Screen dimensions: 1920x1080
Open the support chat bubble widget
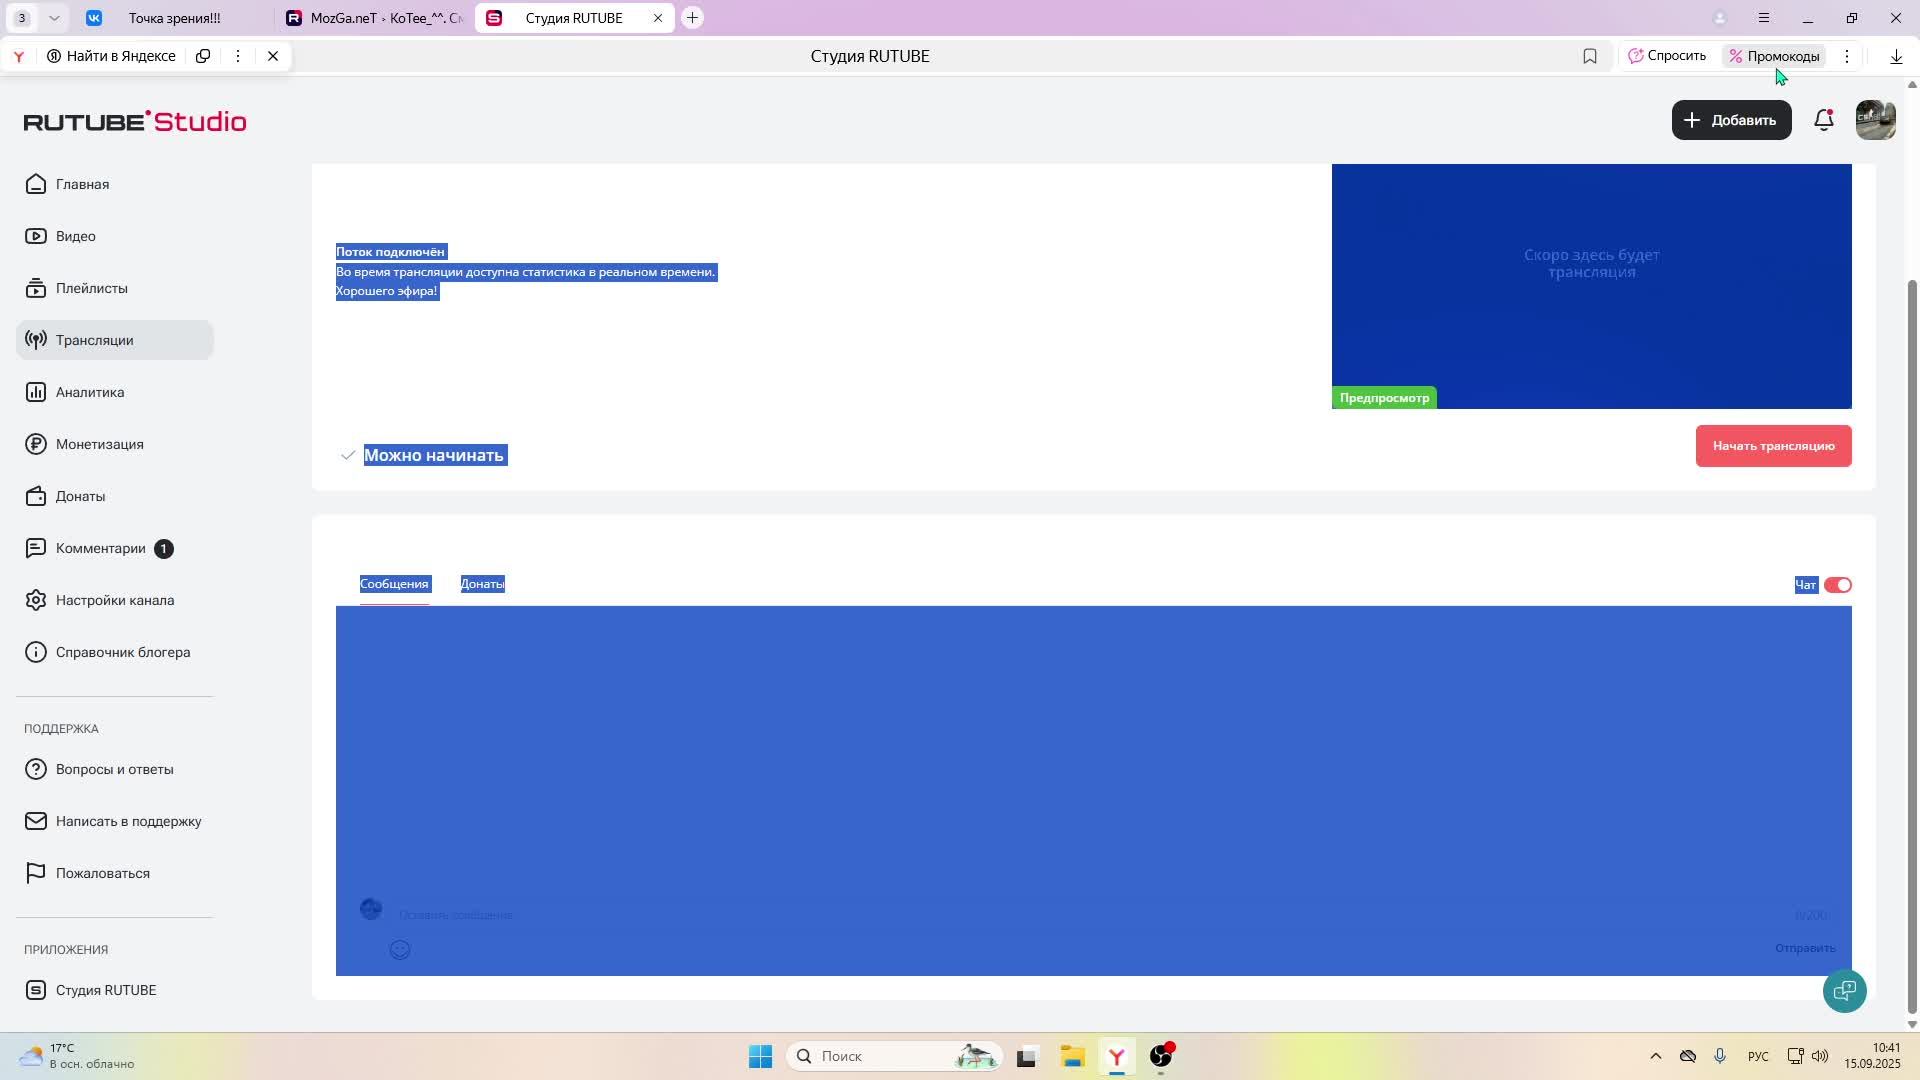pyautogui.click(x=1844, y=991)
